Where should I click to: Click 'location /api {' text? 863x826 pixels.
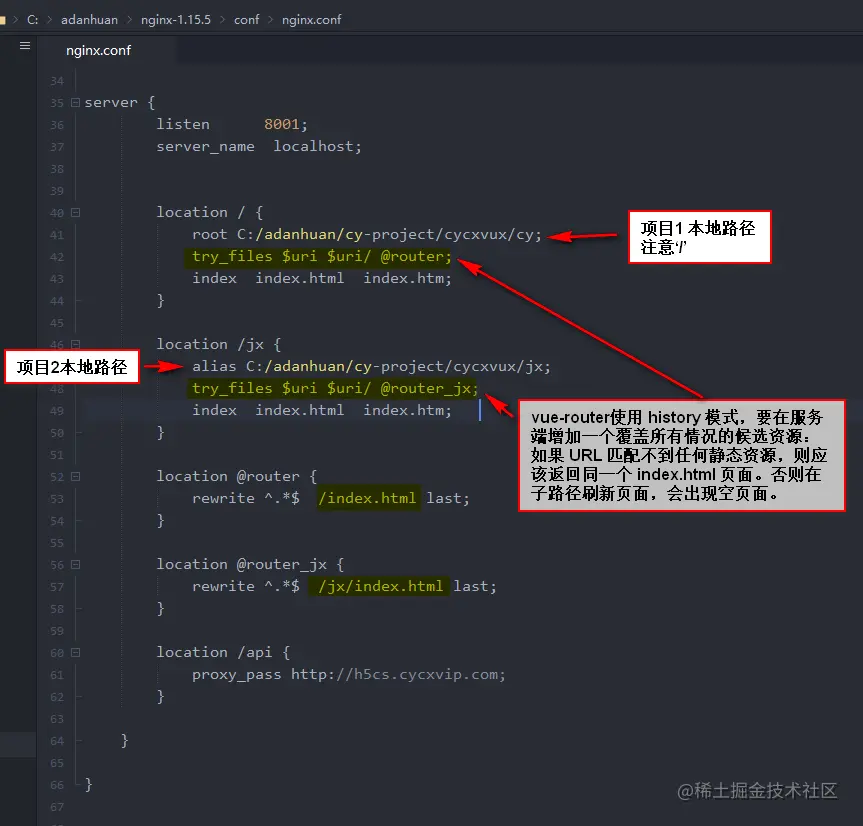[x=223, y=653]
